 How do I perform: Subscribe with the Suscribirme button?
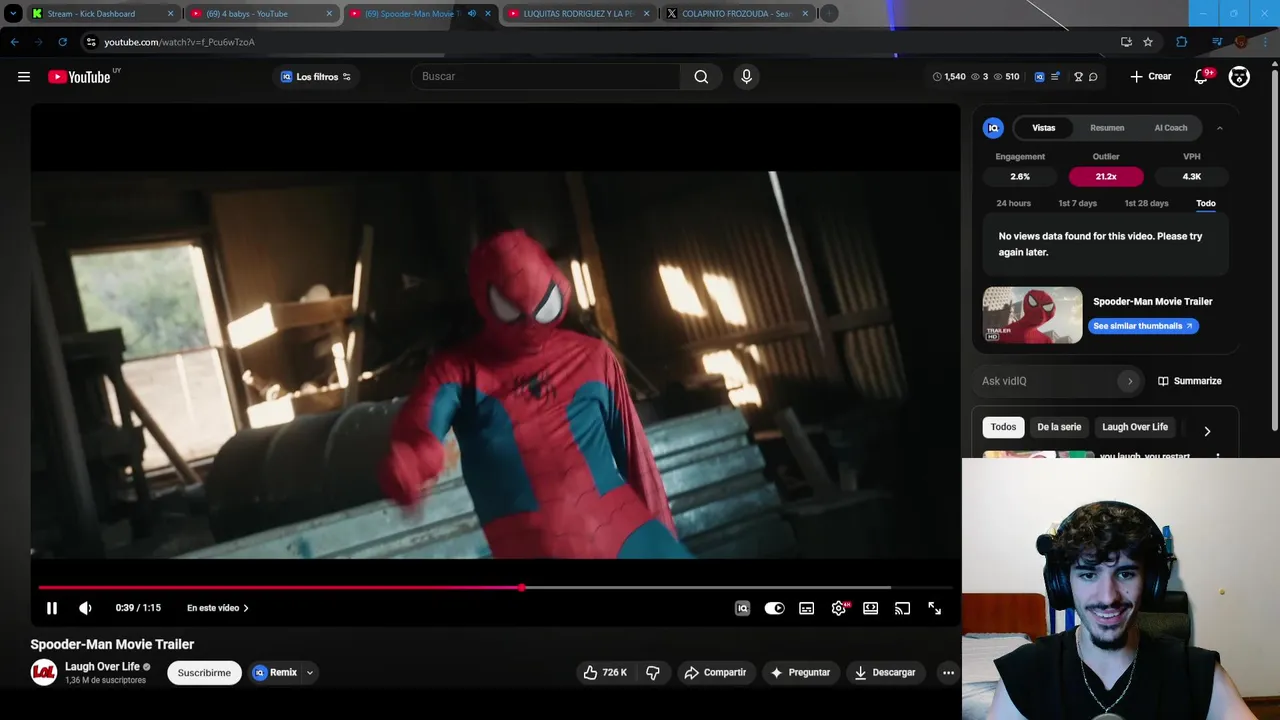(204, 673)
